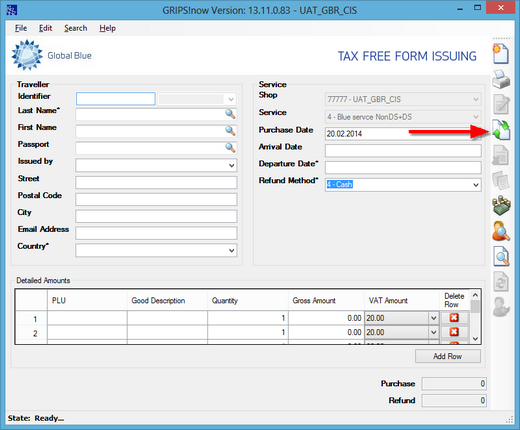
Task: Click the Purchase total field
Action: pyautogui.click(x=454, y=384)
